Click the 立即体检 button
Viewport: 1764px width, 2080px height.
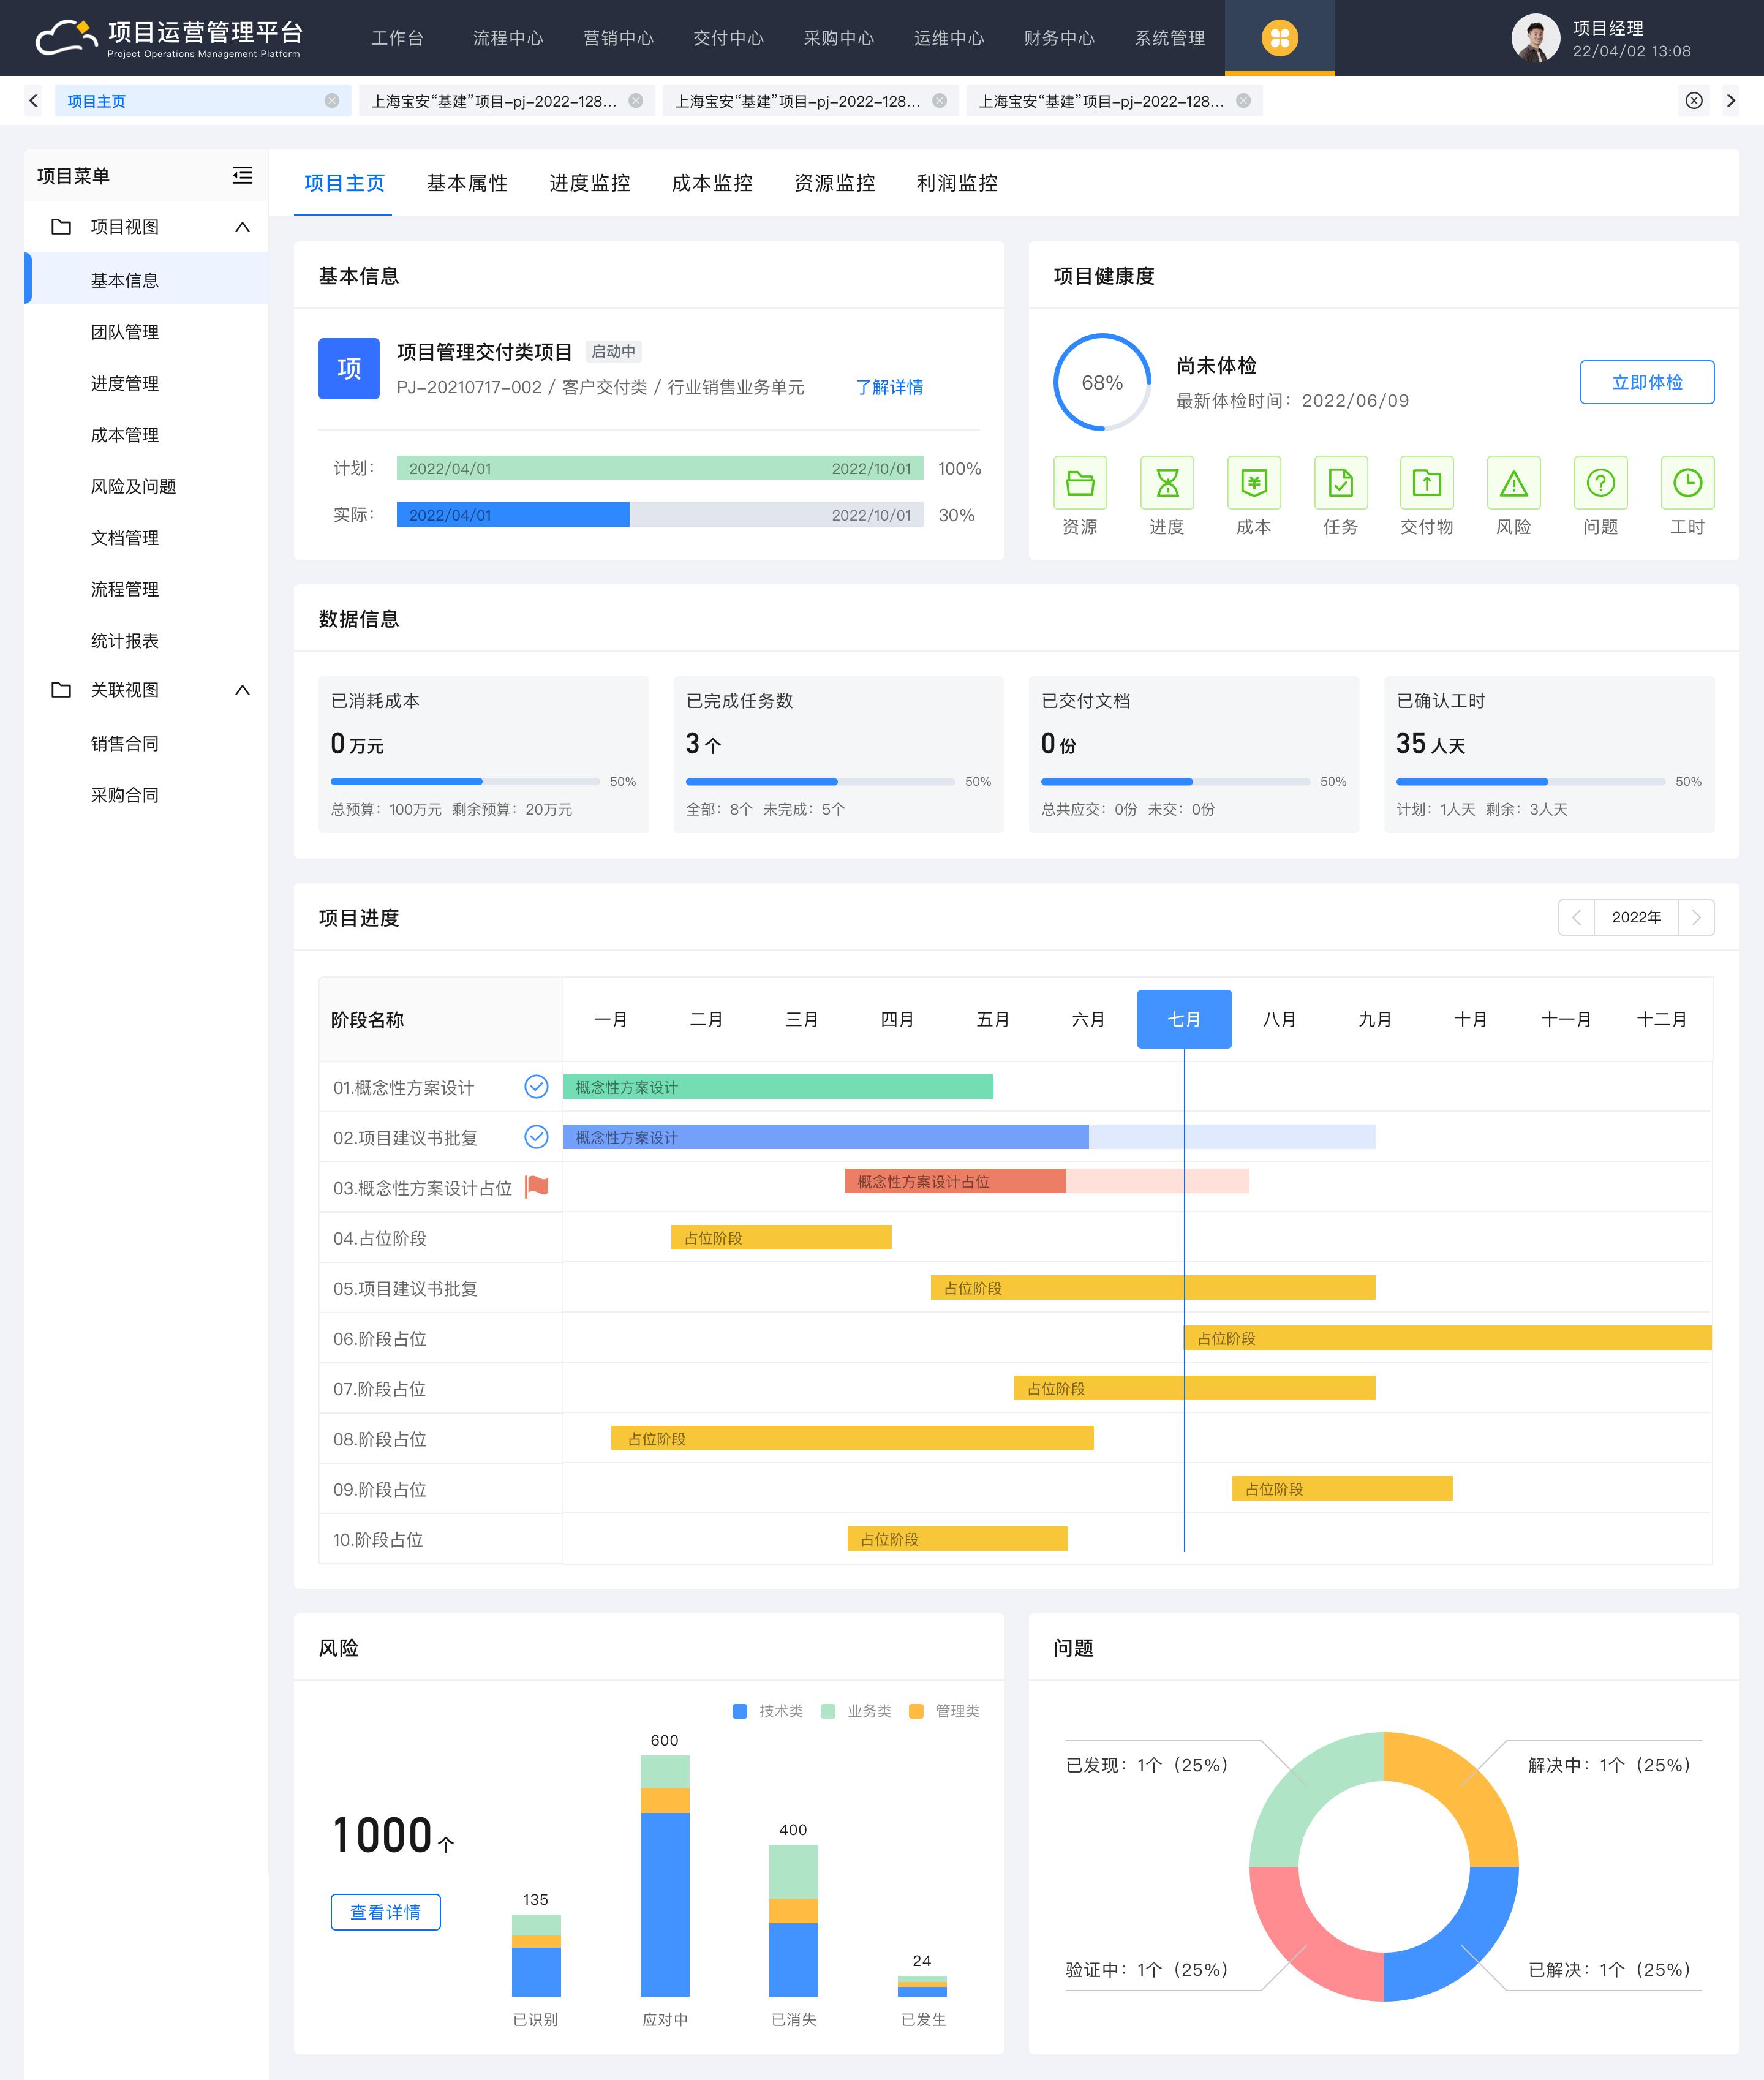(x=1646, y=382)
